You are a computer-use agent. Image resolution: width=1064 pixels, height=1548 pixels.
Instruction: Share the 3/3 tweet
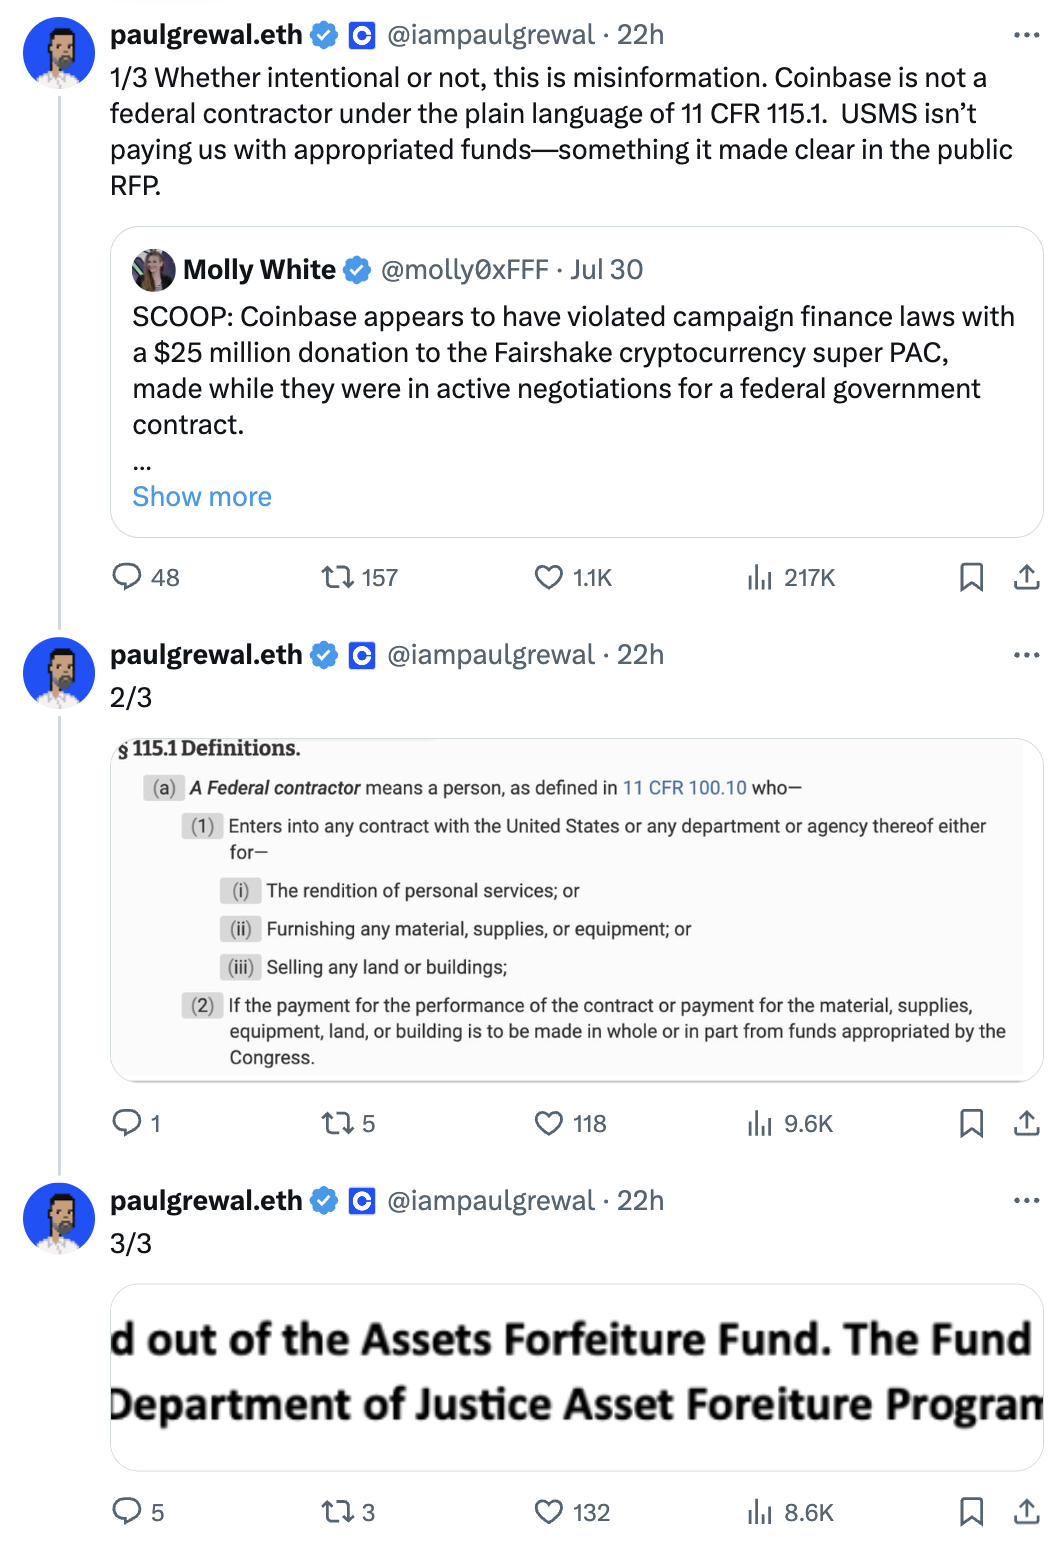[x=1027, y=1512]
